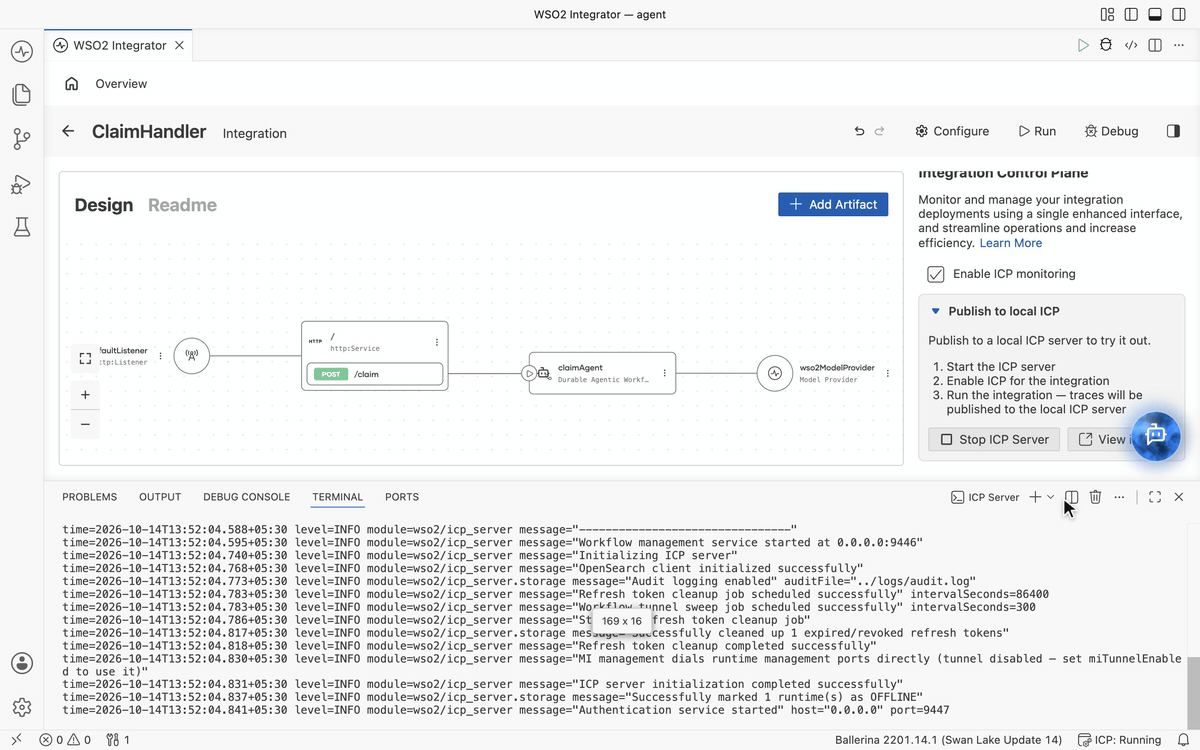Click the Add Artifact button

click(x=833, y=204)
